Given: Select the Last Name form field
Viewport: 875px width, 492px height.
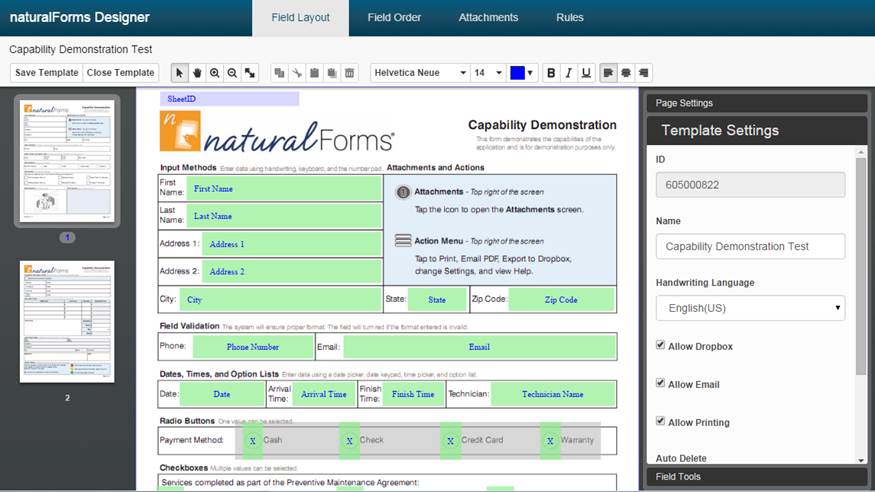Looking at the screenshot, I should pyautogui.click(x=284, y=216).
